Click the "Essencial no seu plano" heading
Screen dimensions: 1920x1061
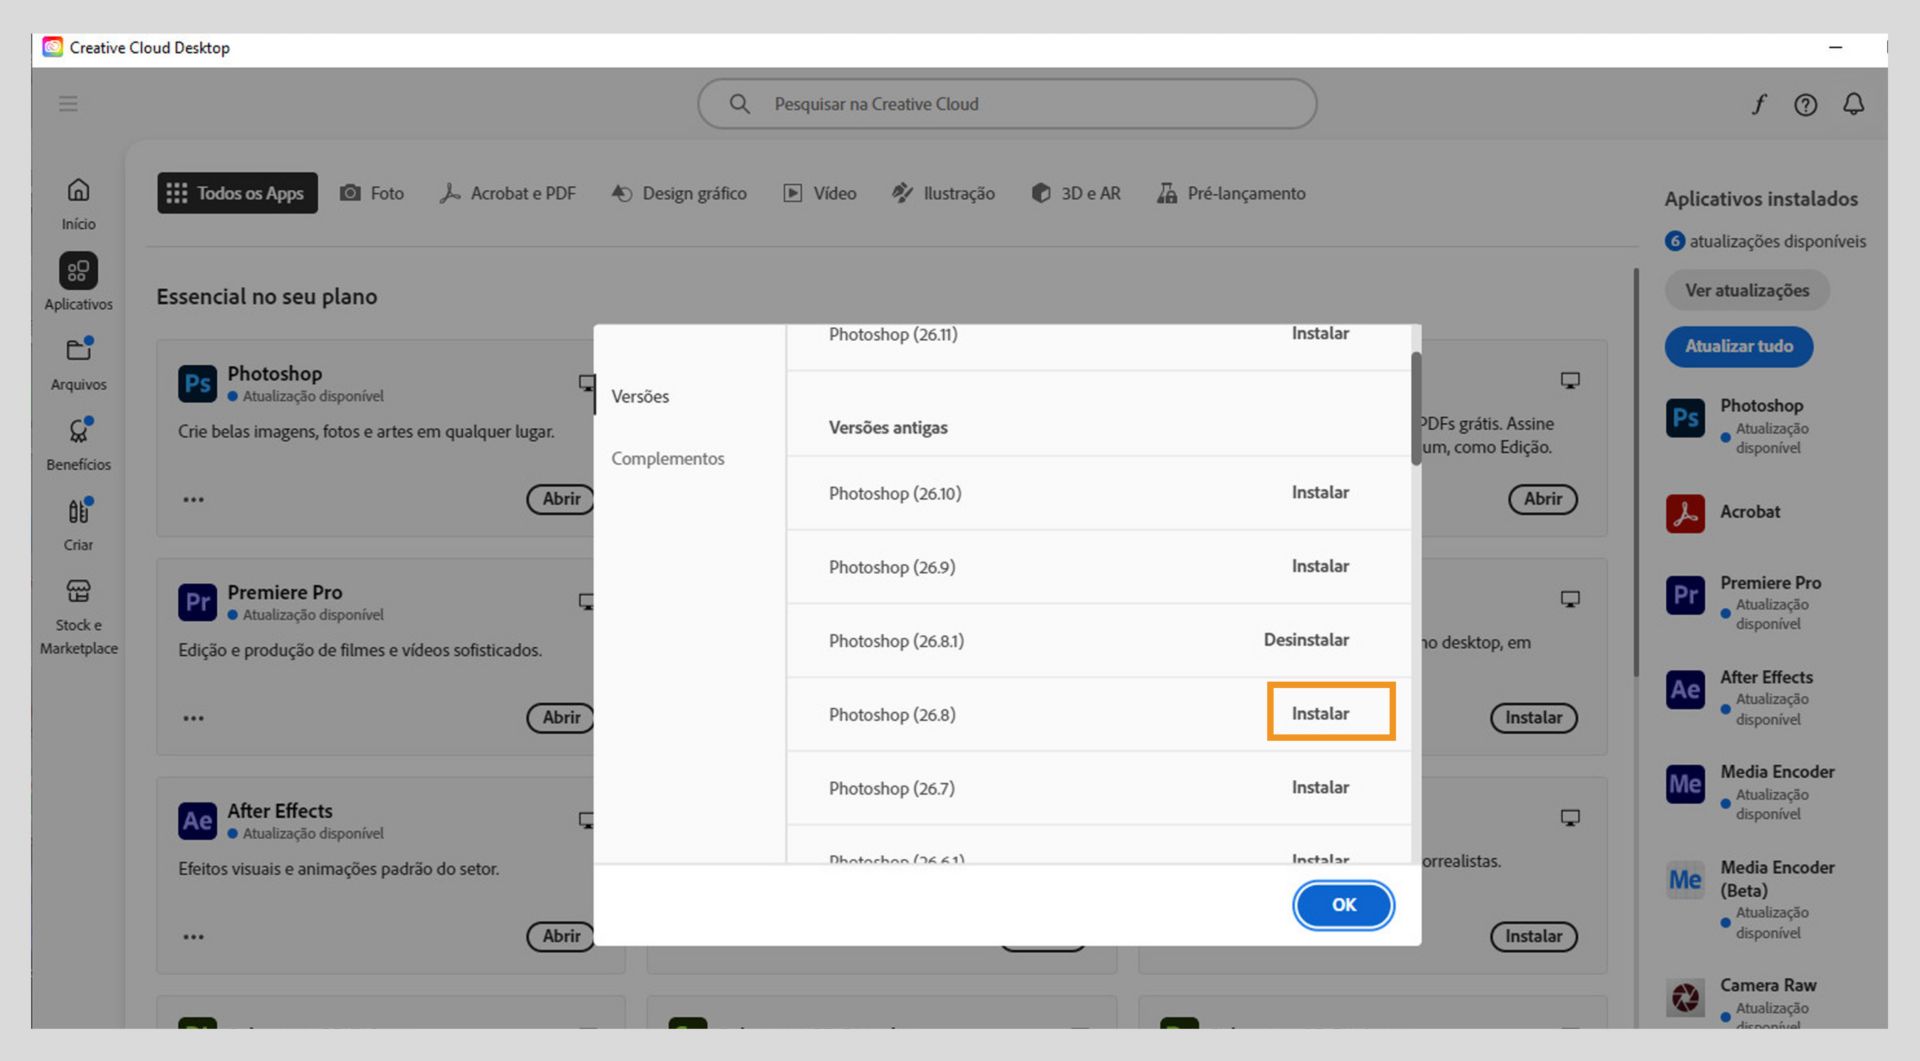tap(267, 297)
